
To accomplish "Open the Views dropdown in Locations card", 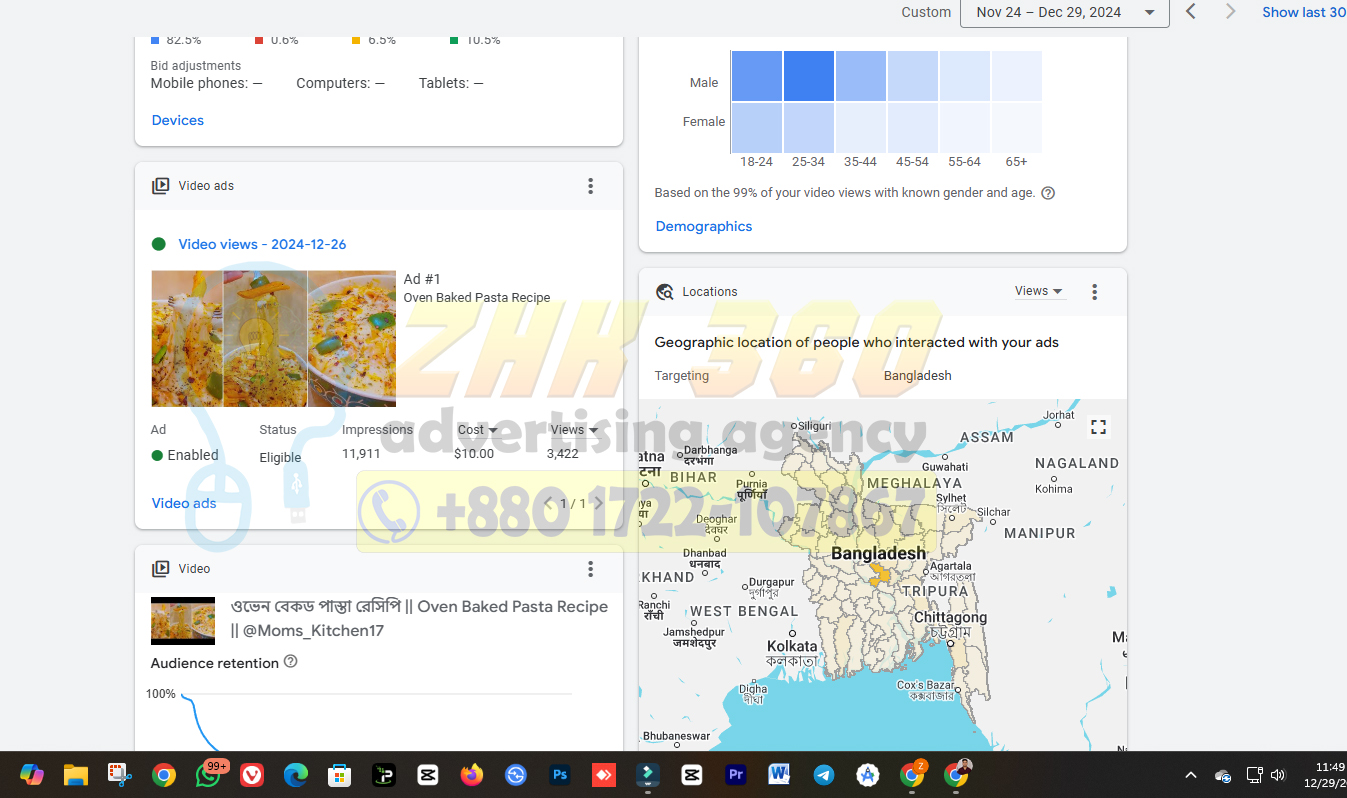I will point(1039,291).
